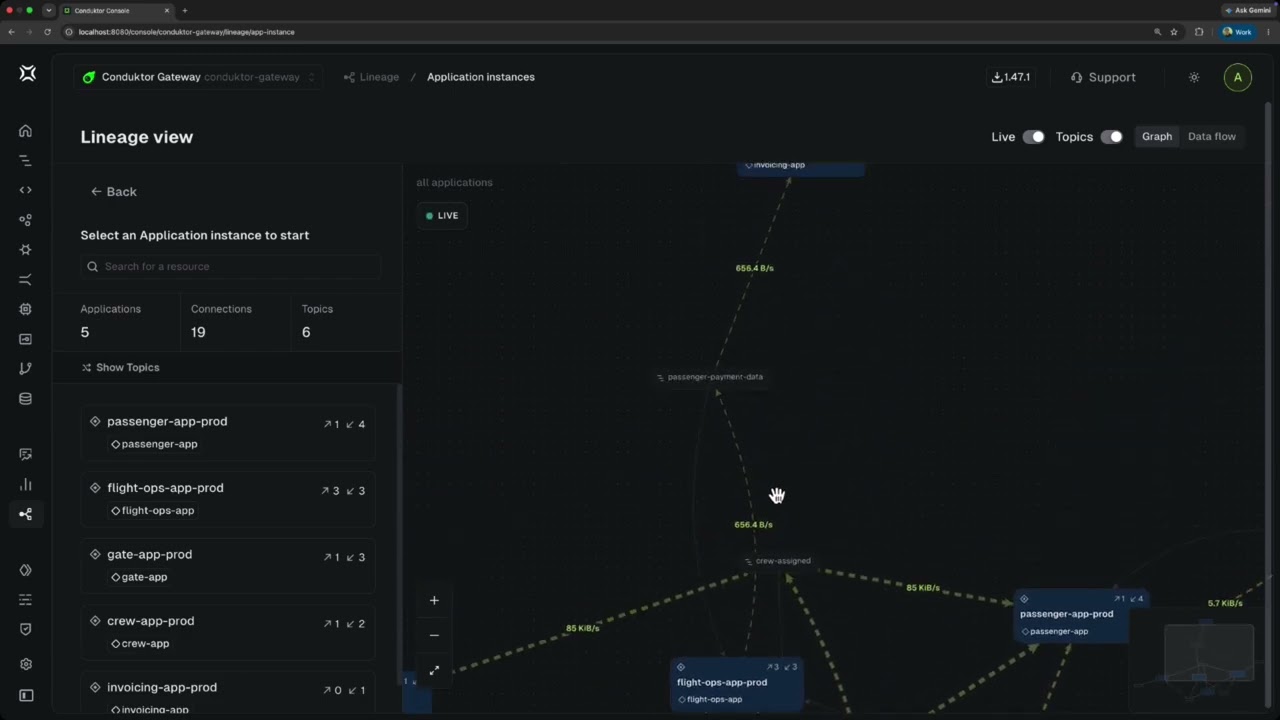Select flight-ops-app-prod in the list

(228, 499)
